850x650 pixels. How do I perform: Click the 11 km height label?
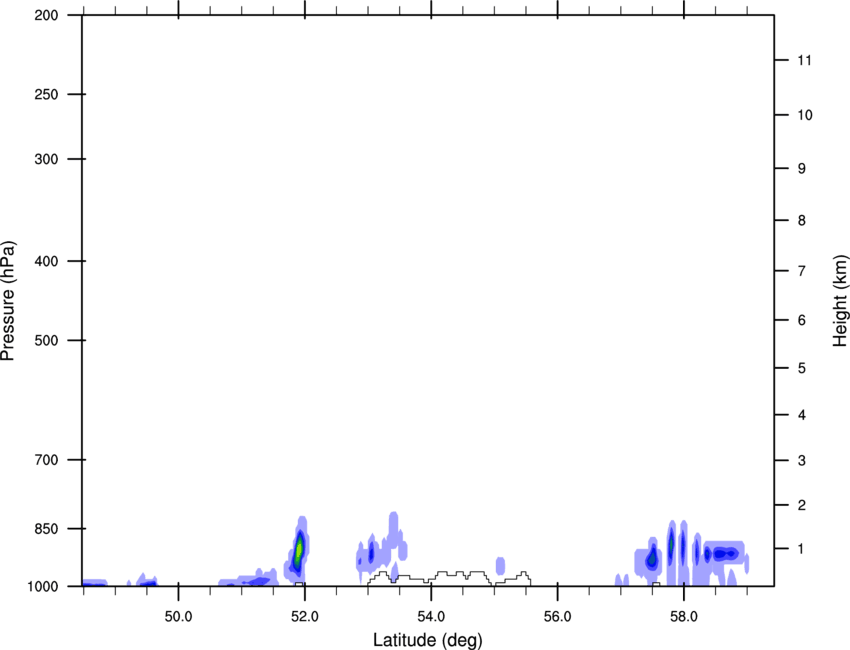click(805, 60)
